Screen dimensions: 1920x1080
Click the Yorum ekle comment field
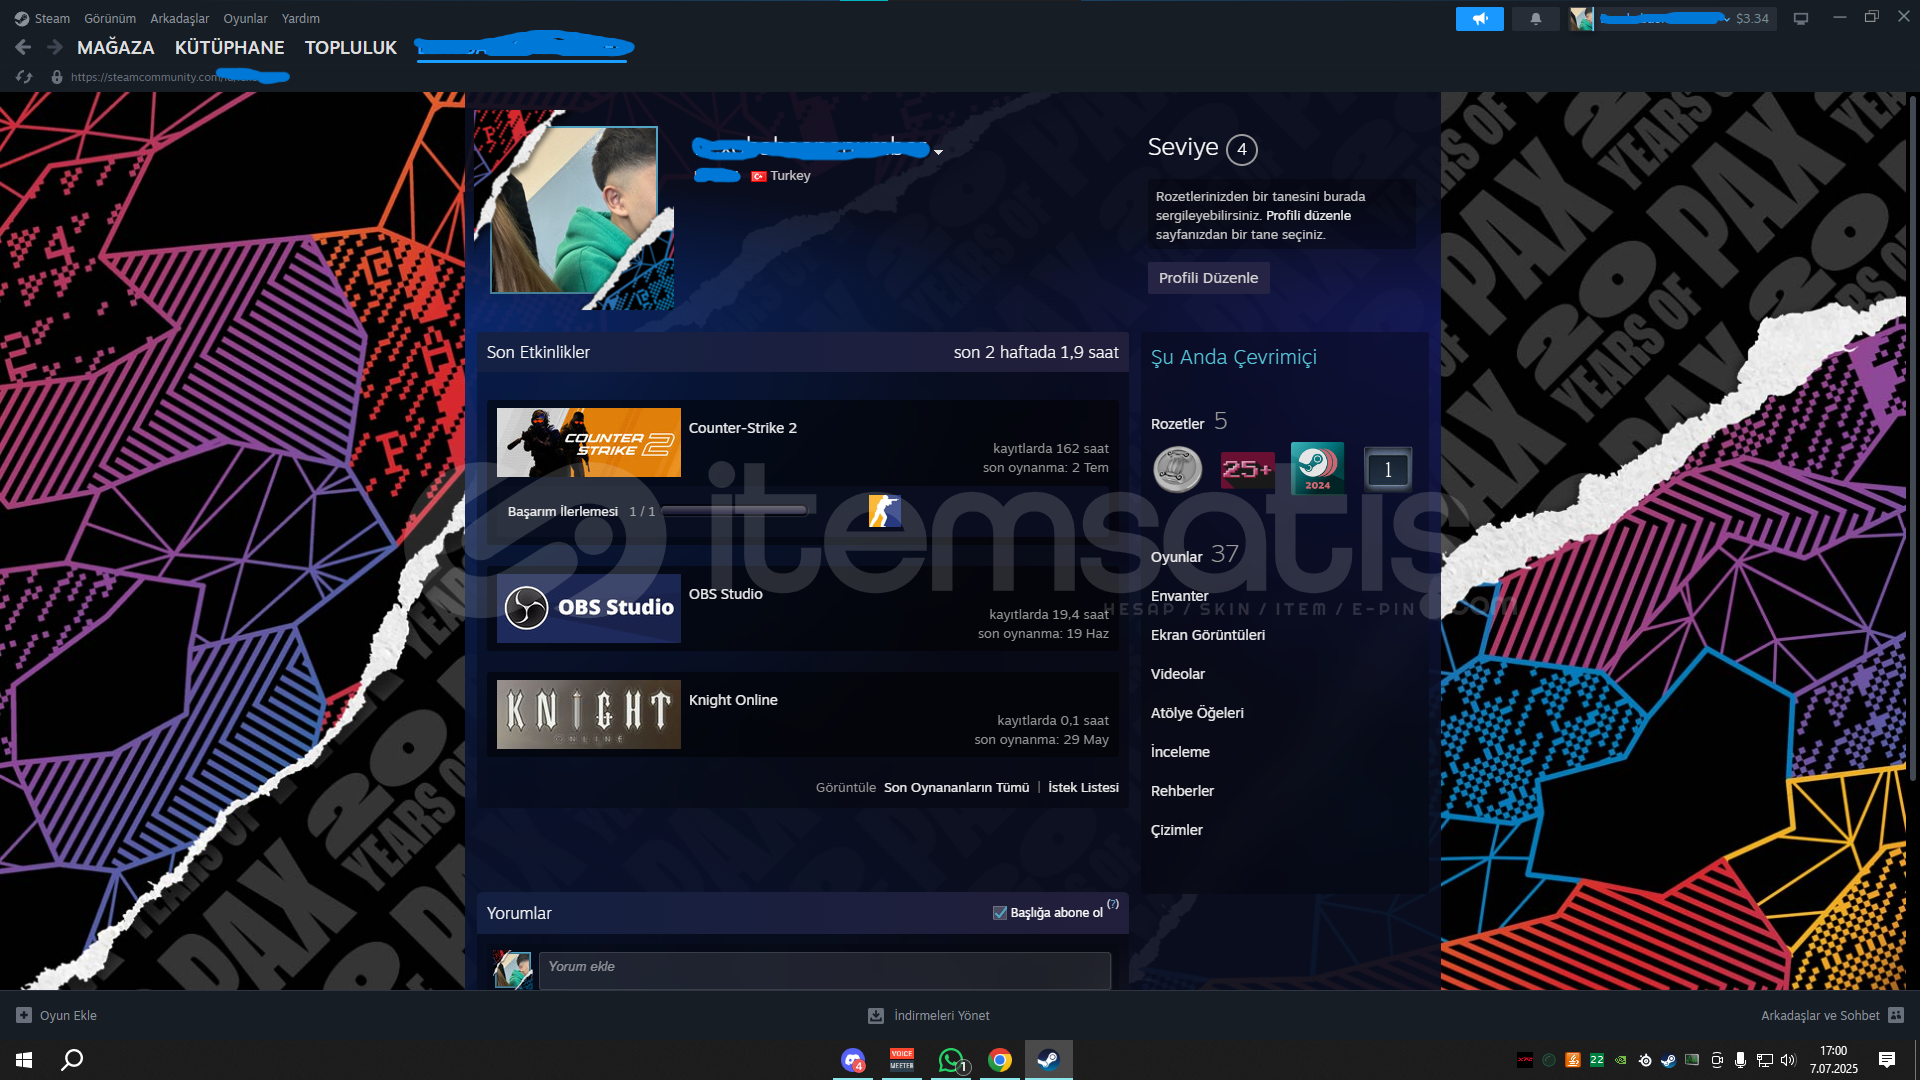point(825,970)
